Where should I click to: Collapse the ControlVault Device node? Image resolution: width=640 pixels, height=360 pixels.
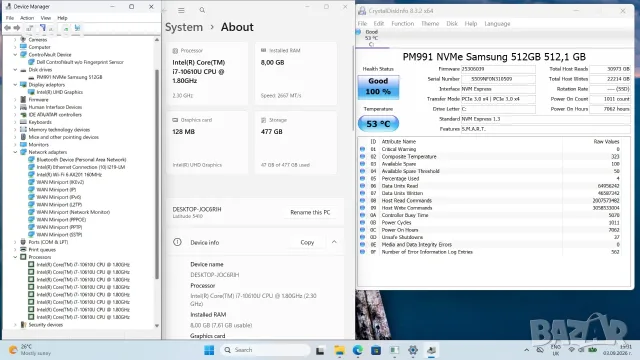[16, 54]
